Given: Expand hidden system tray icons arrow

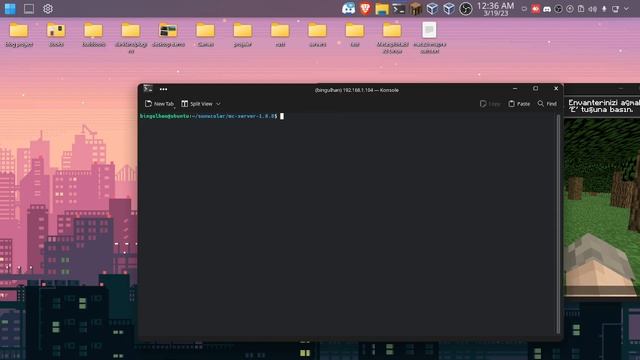Looking at the screenshot, I should click(627, 9).
